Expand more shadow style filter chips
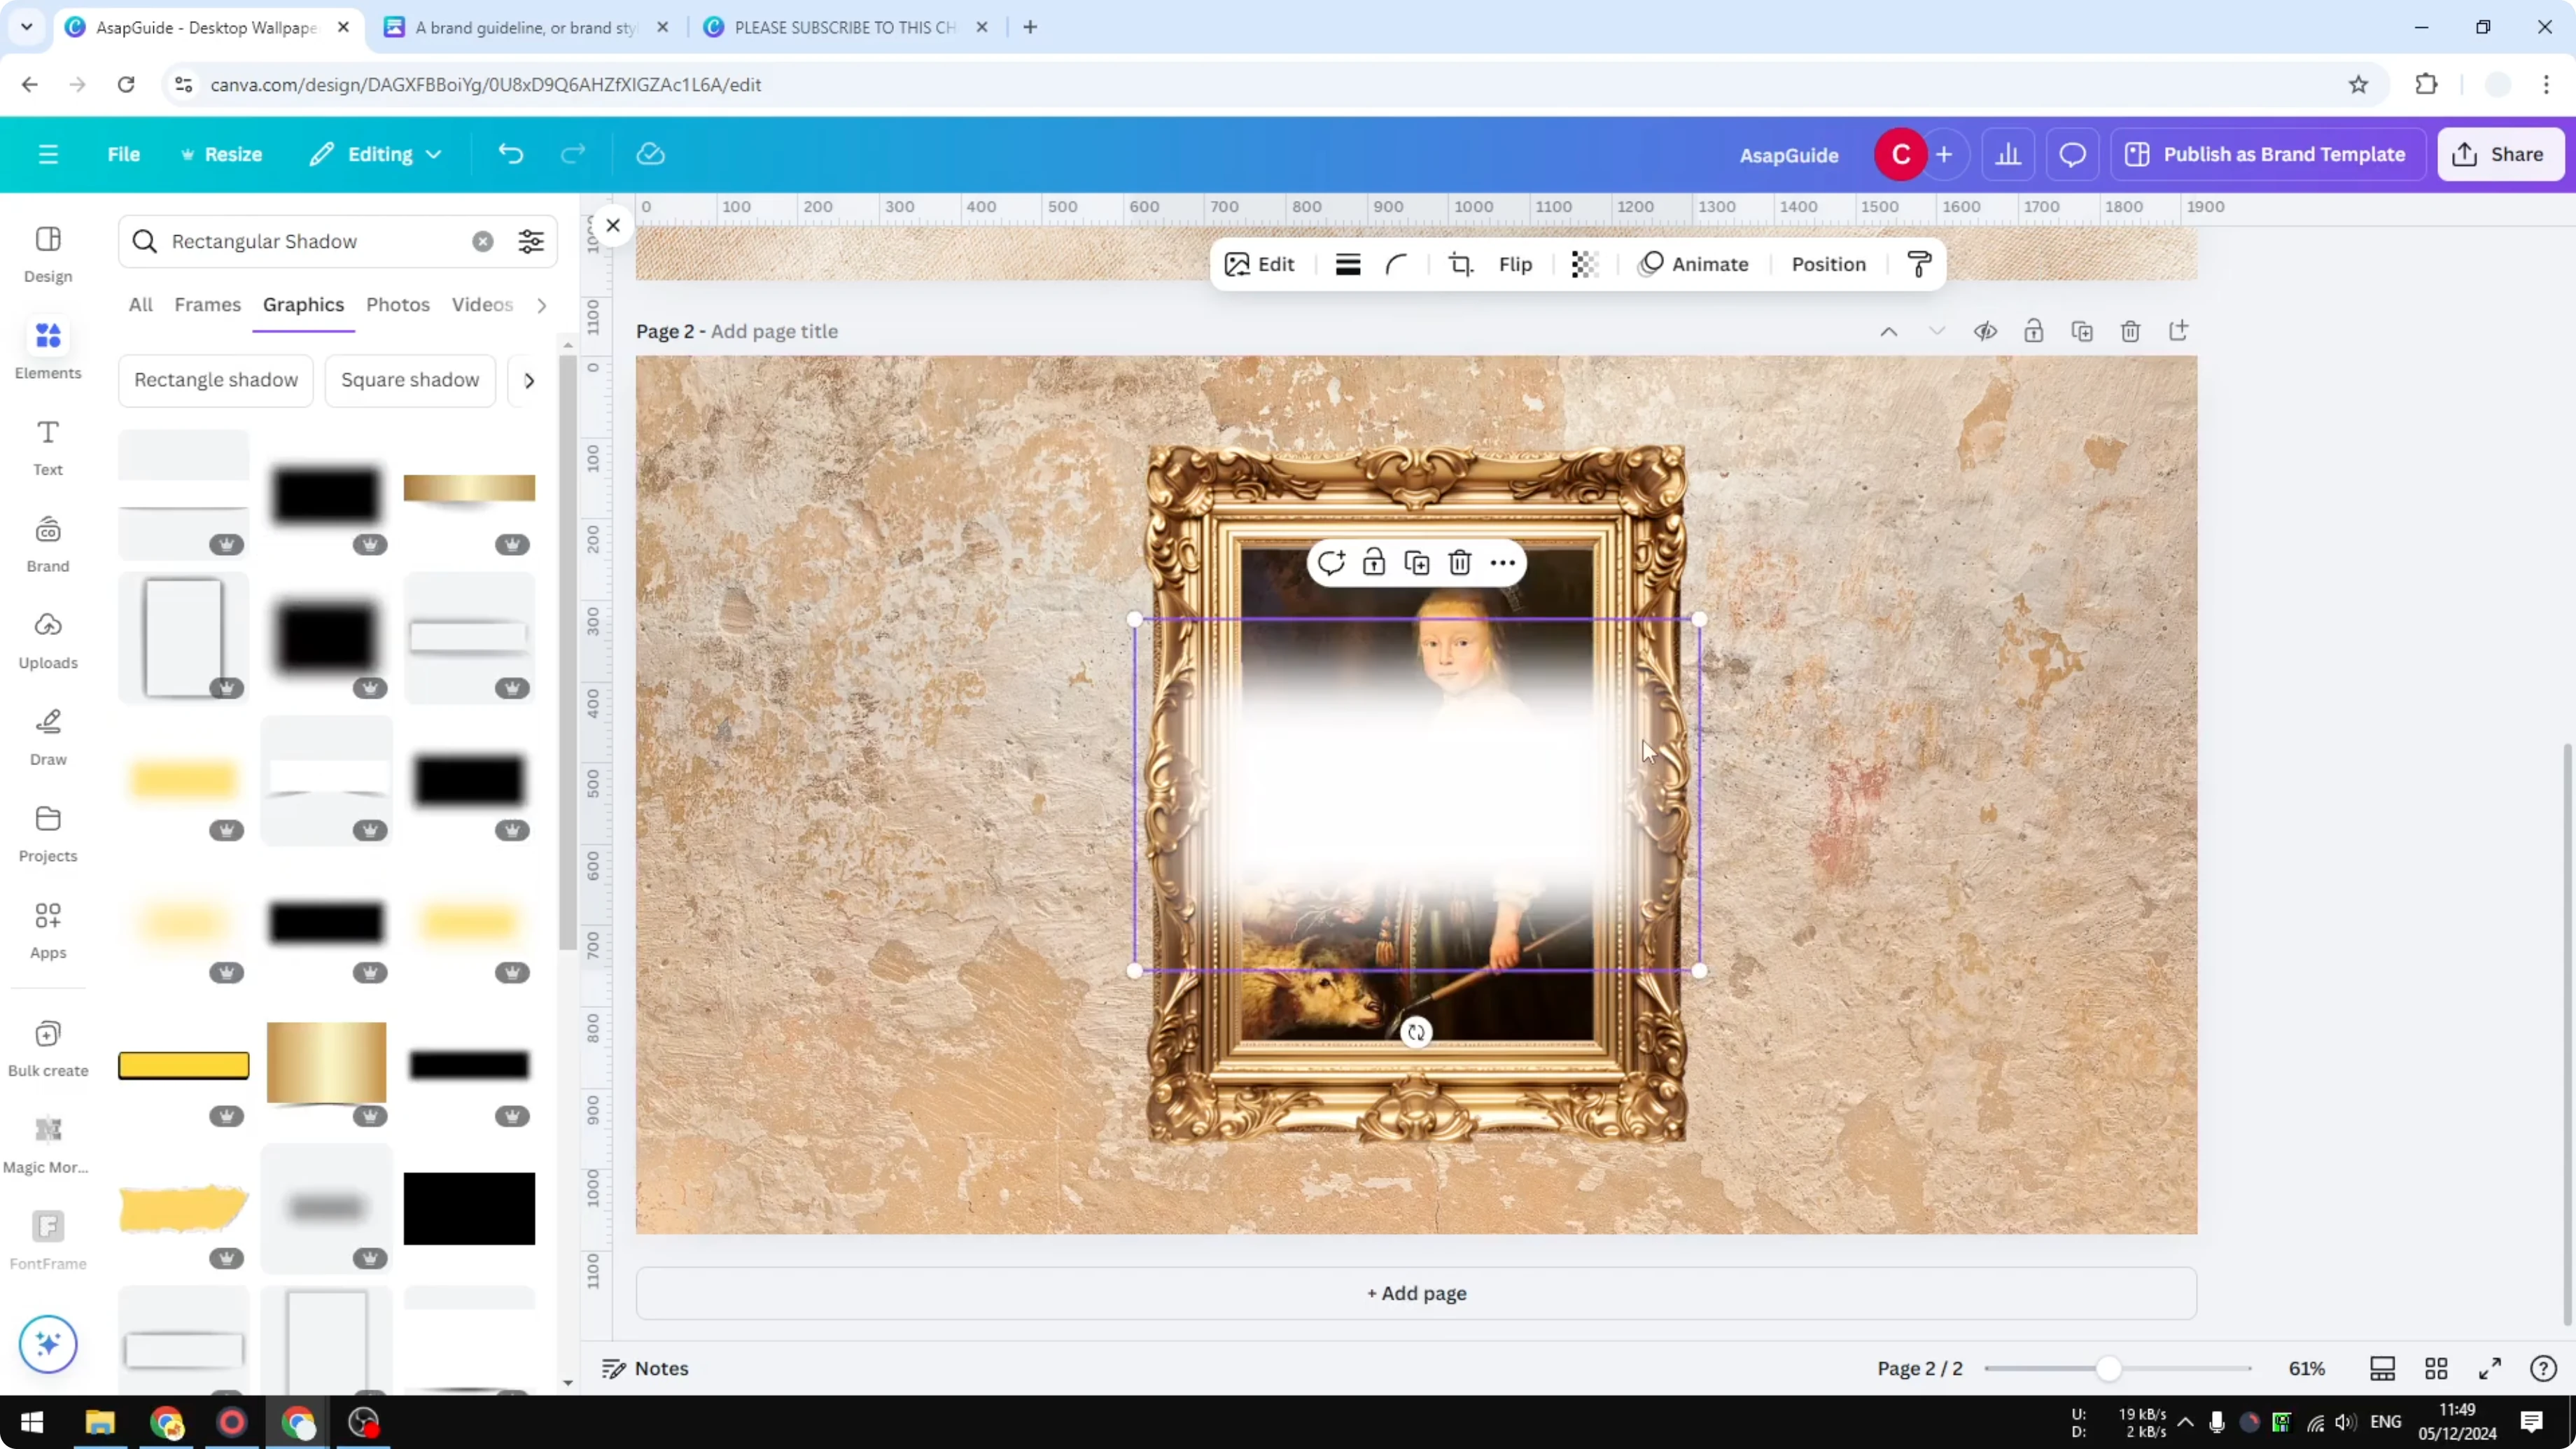 coord(529,380)
